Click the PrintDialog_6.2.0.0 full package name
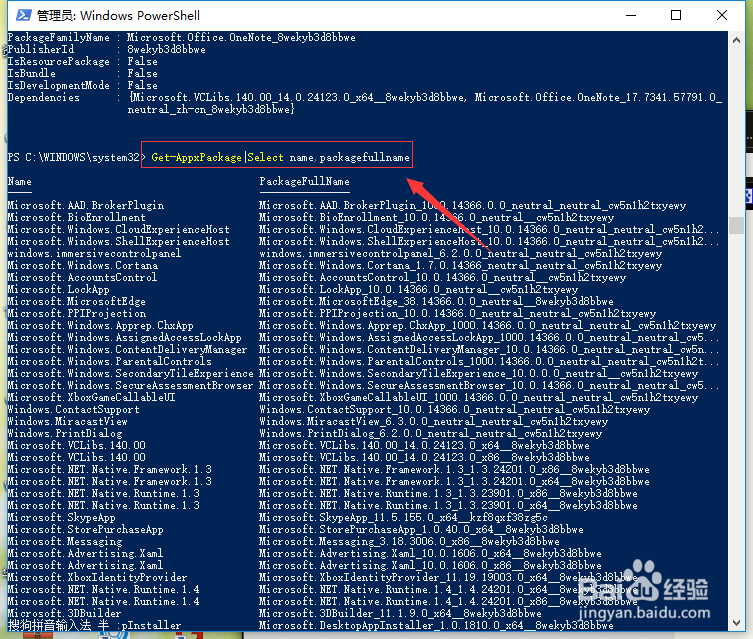This screenshot has height=639, width=753. point(431,434)
